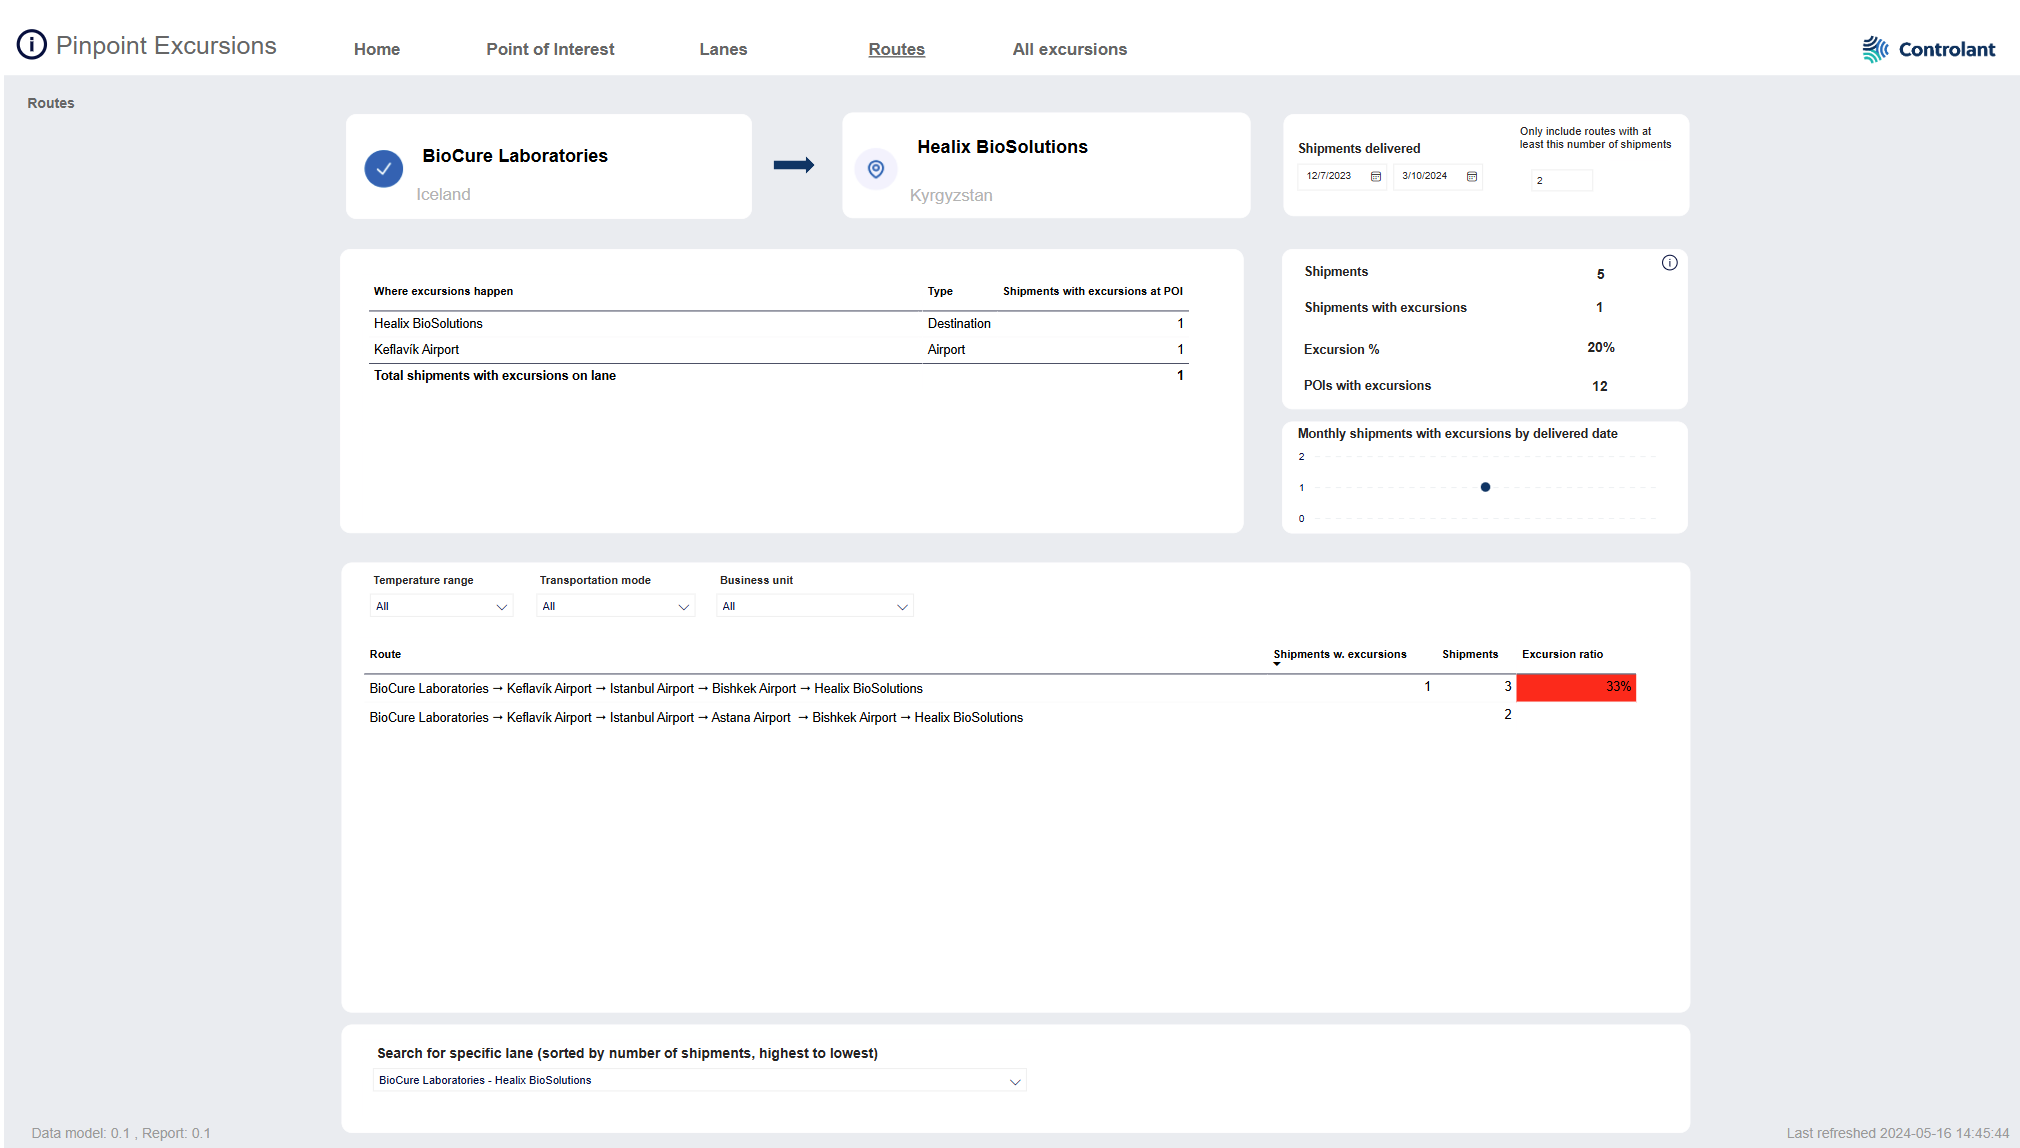Click the Routes breadcrumb label
Screen dimensions: 2020x1148
(51, 103)
